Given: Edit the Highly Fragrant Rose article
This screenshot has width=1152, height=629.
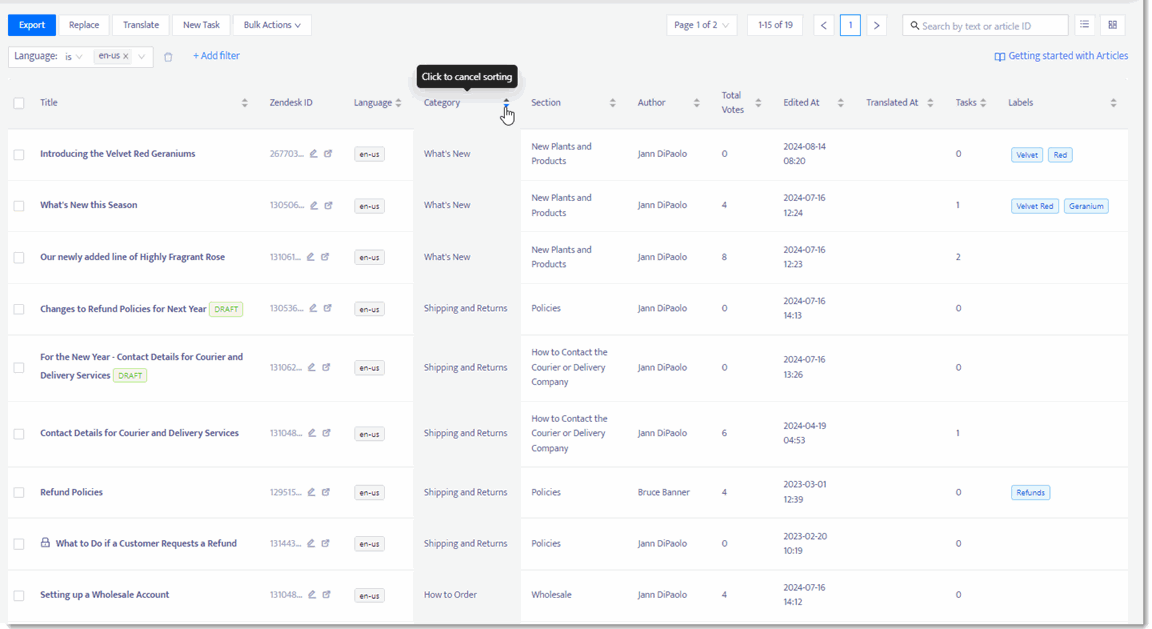Looking at the screenshot, I should [311, 256].
